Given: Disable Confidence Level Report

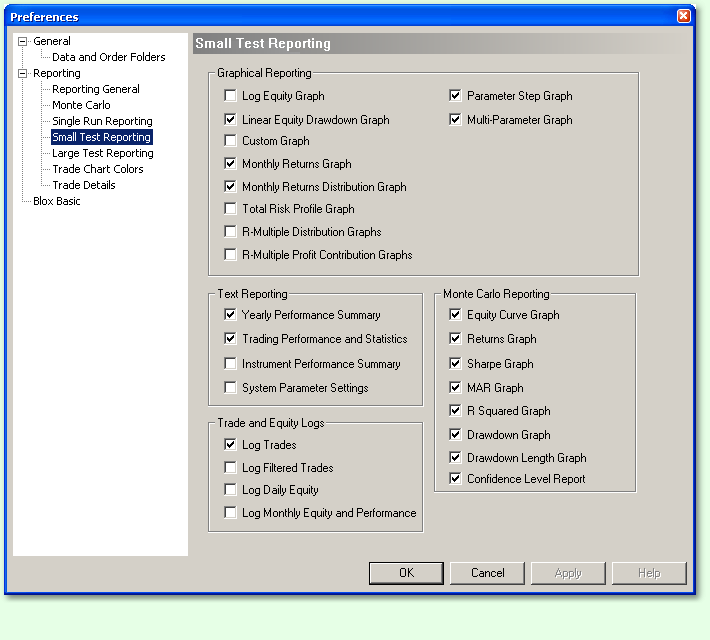Looking at the screenshot, I should tap(455, 478).
